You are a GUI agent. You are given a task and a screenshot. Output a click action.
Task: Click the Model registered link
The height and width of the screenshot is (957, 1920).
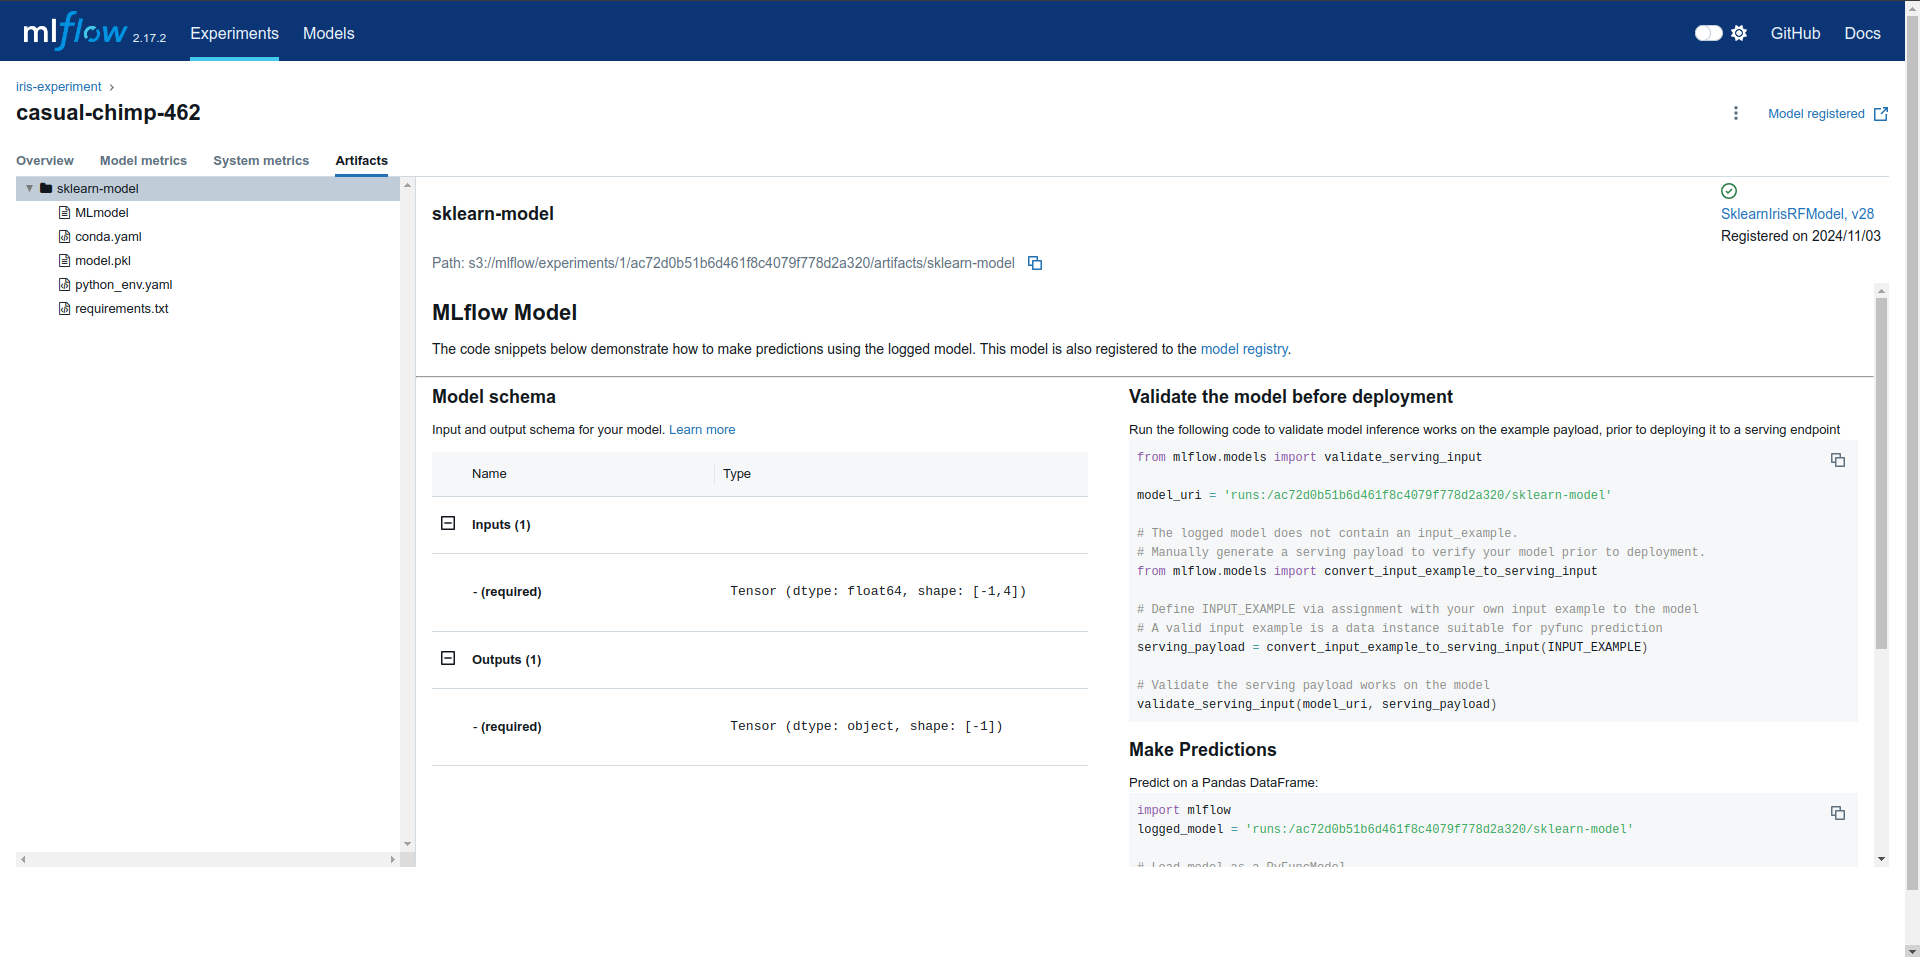1816,114
